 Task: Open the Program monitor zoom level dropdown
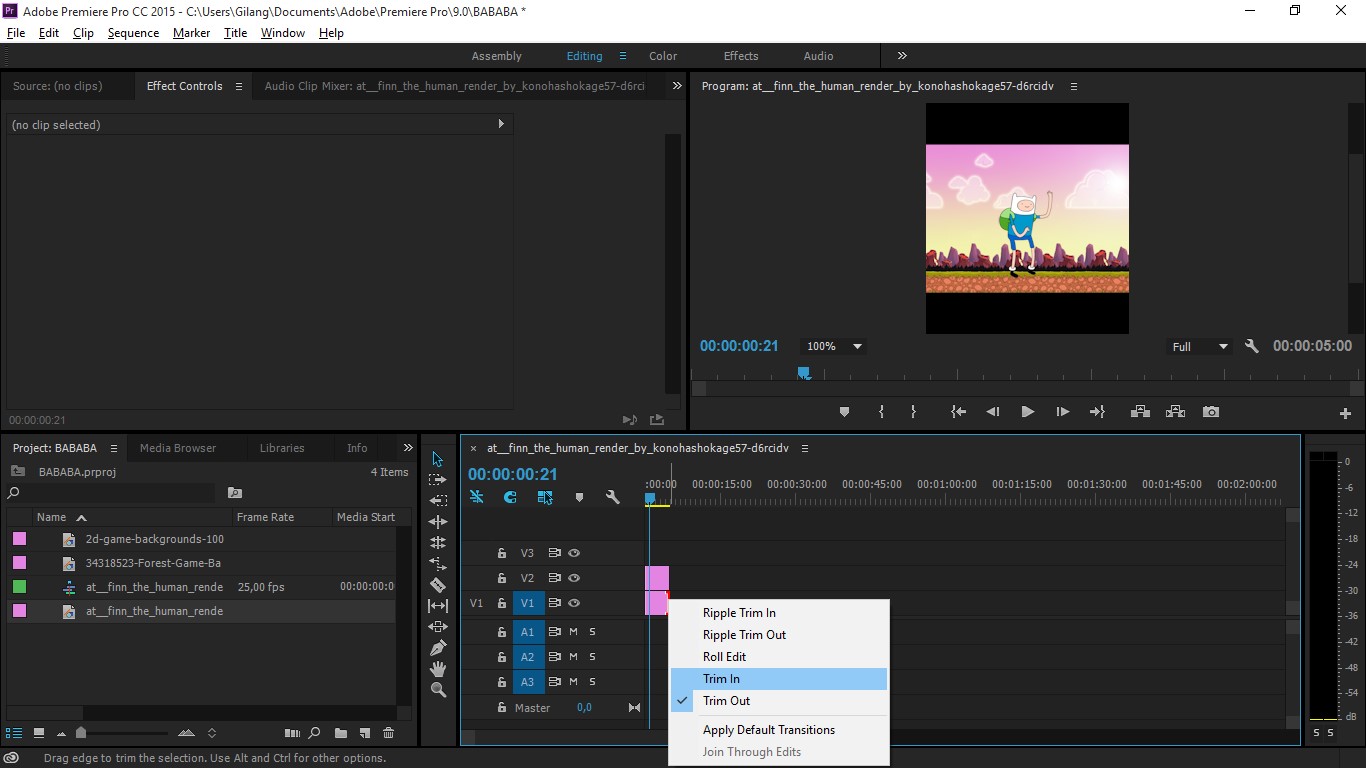coord(834,346)
